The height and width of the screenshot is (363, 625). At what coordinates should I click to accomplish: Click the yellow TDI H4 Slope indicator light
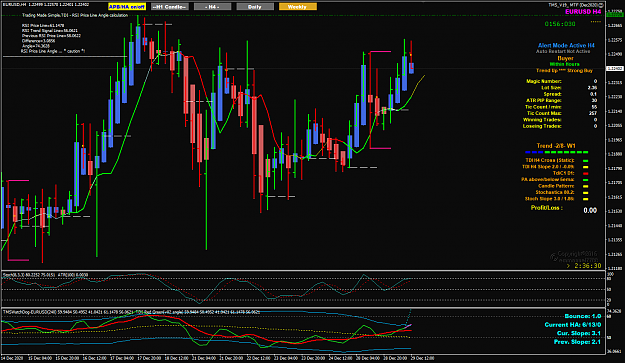click(x=586, y=167)
